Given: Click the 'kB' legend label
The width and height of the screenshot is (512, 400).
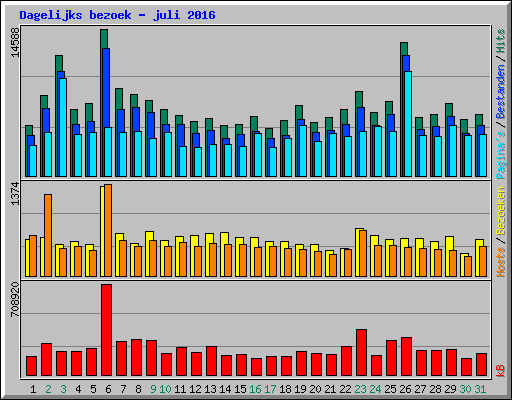Looking at the screenshot, I should (x=500, y=371).
